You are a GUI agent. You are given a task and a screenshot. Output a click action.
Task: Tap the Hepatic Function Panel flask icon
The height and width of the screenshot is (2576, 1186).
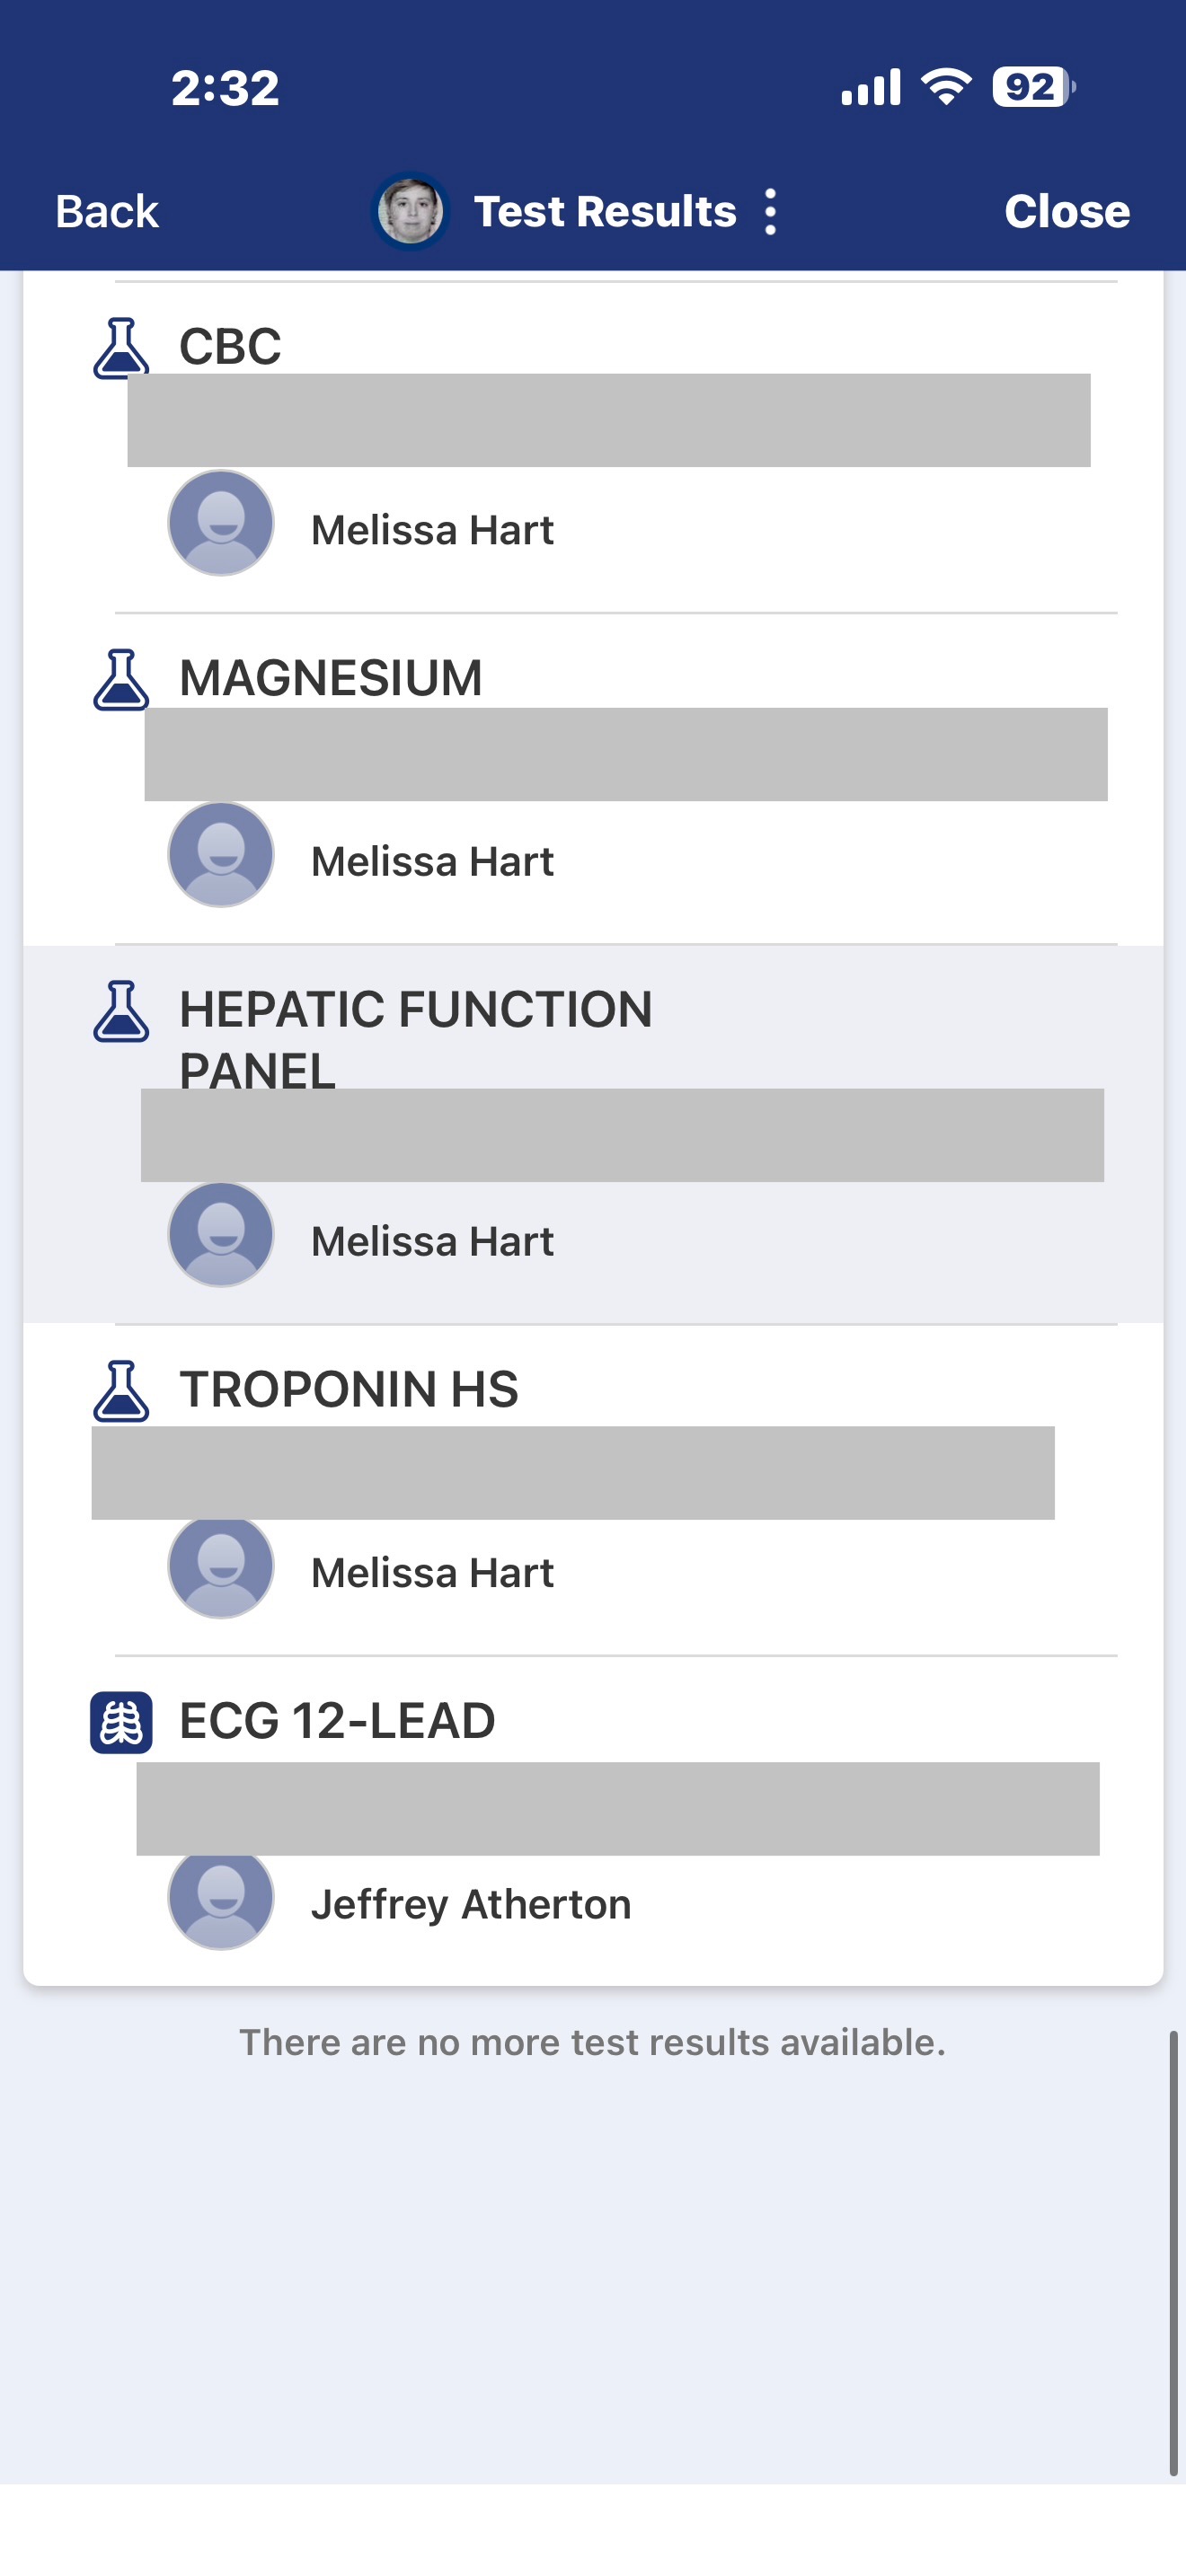121,1011
